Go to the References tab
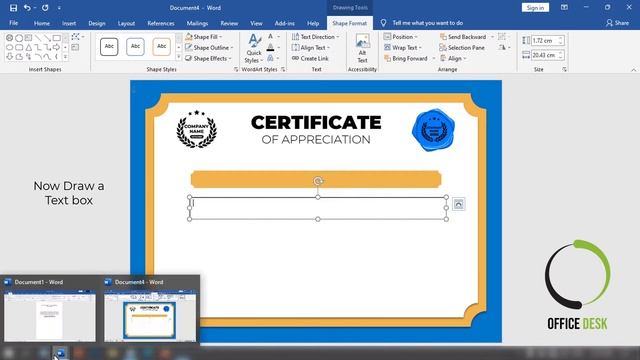Image resolution: width=640 pixels, height=360 pixels. pos(161,23)
